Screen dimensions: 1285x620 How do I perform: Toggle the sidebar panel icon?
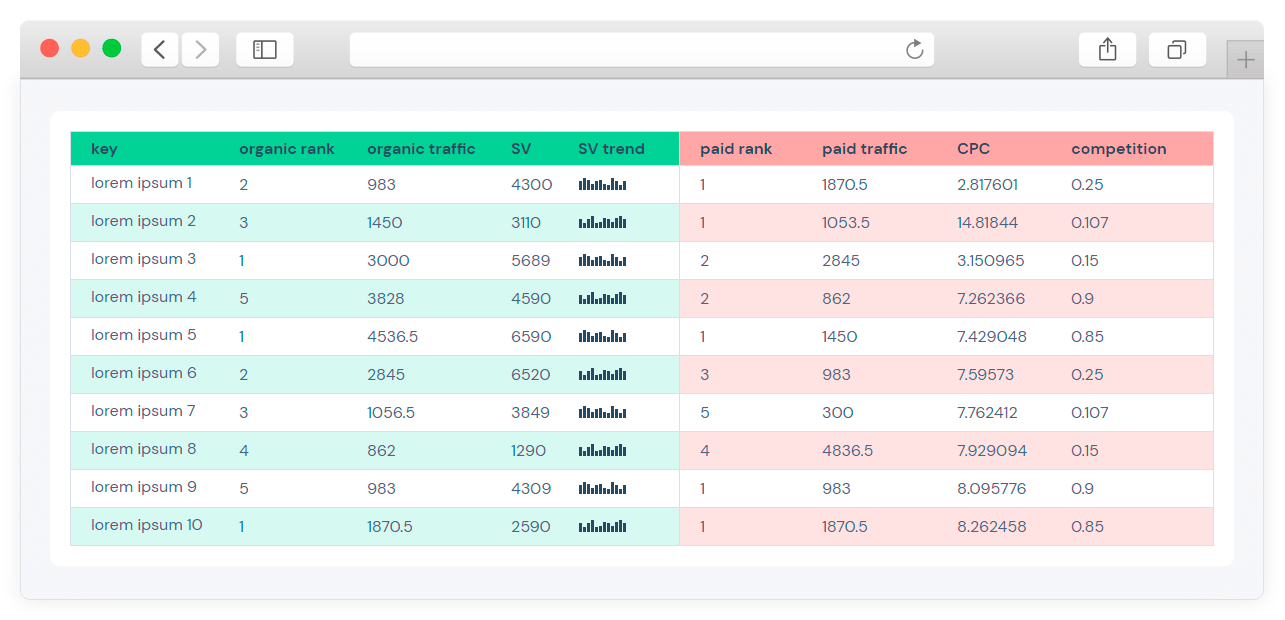point(265,49)
